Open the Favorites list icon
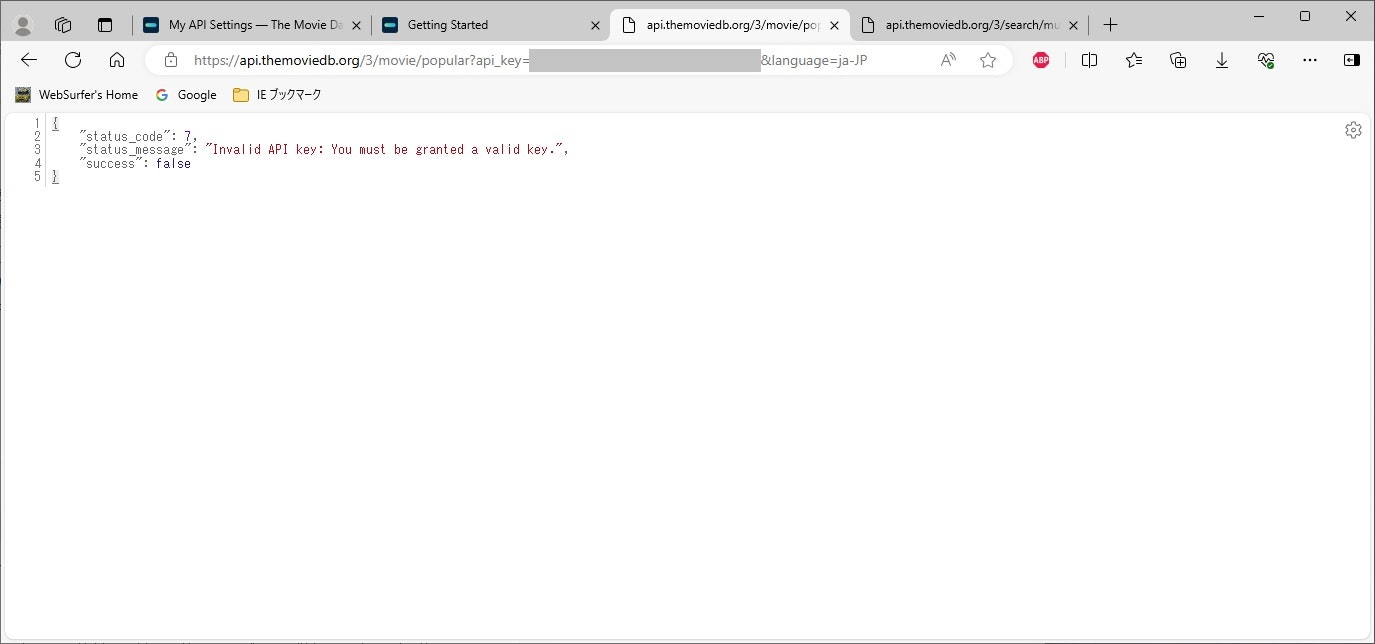This screenshot has height=644, width=1375. [x=1134, y=60]
